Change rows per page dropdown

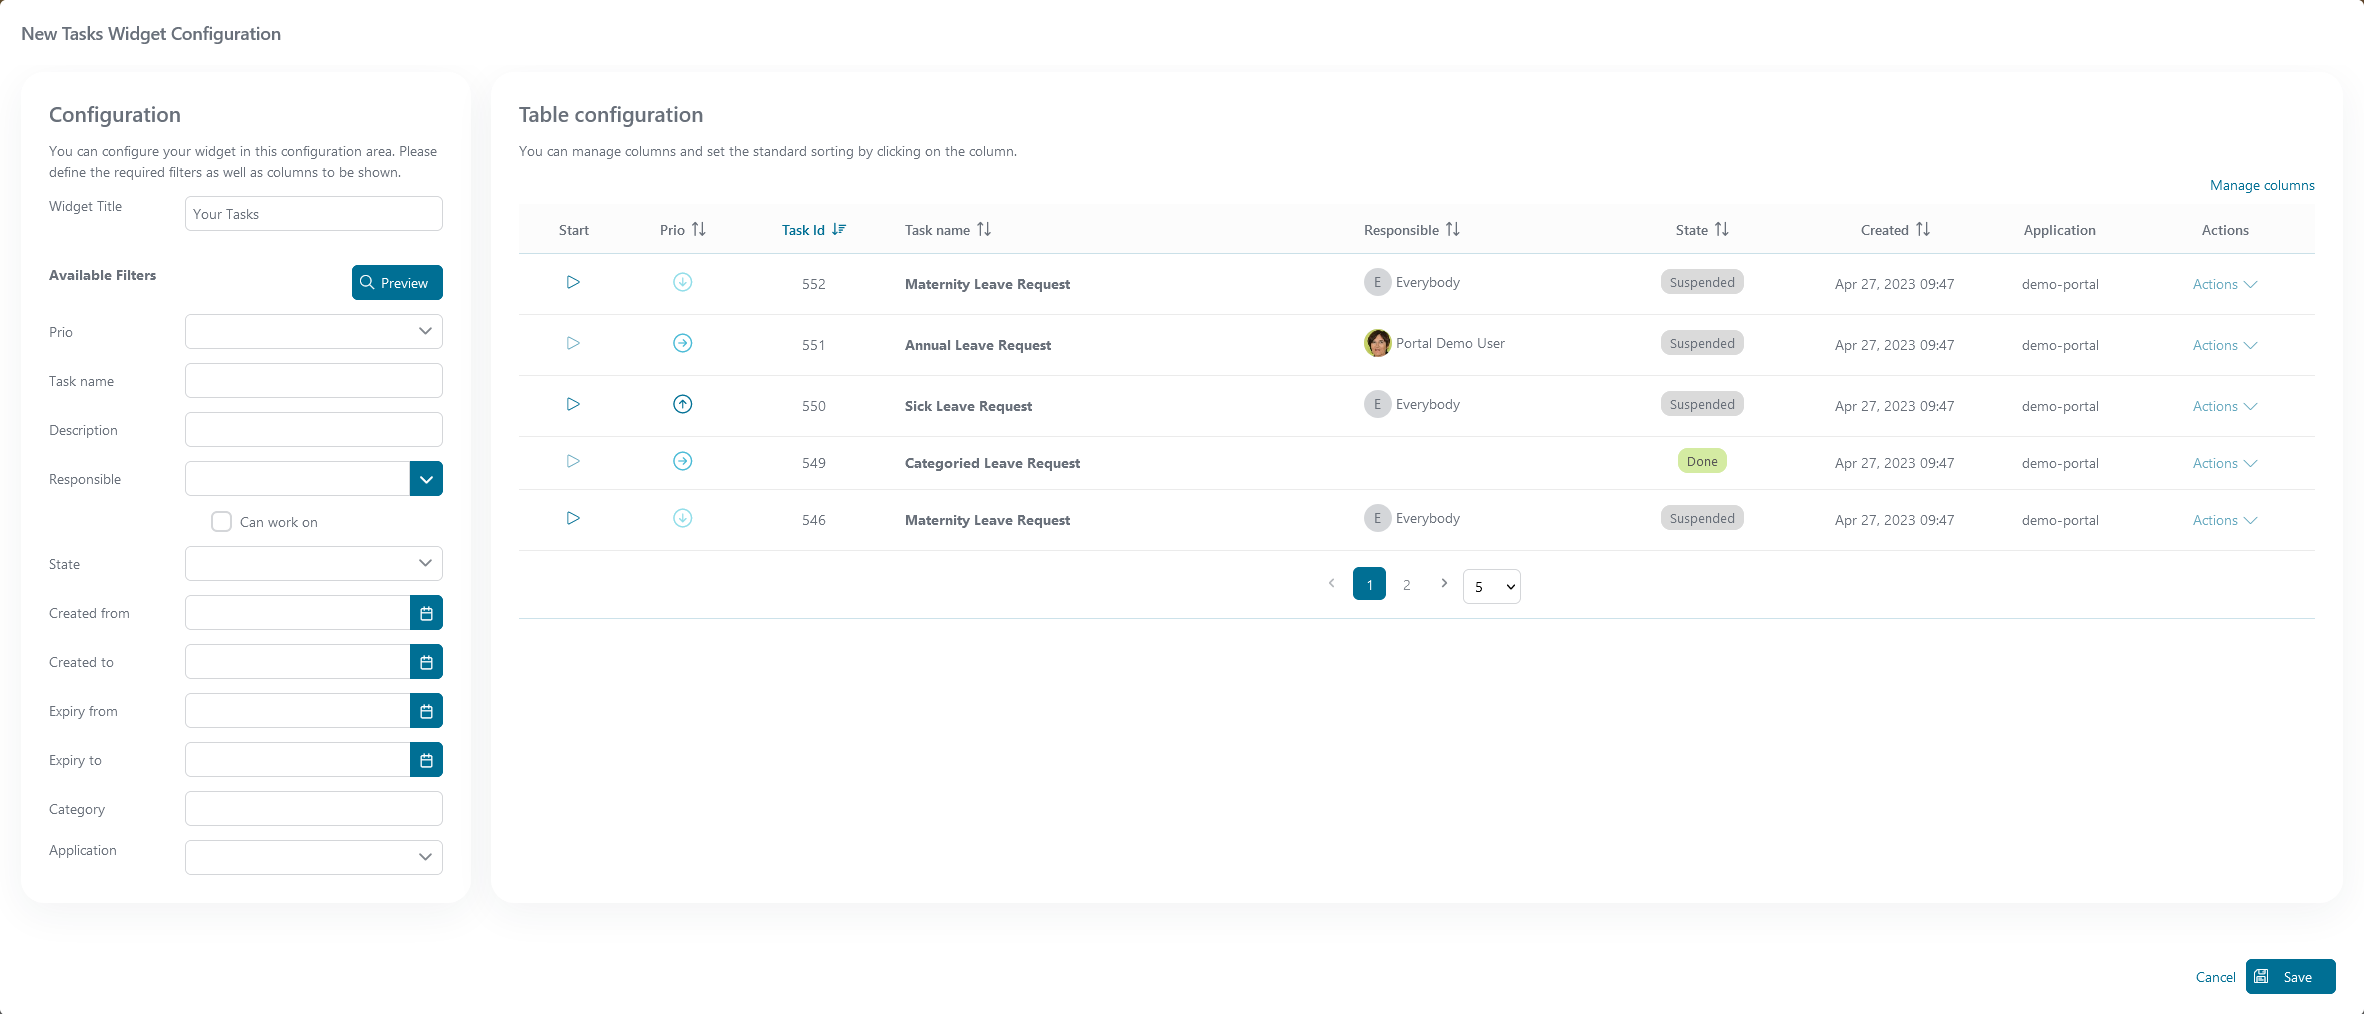pyautogui.click(x=1492, y=587)
